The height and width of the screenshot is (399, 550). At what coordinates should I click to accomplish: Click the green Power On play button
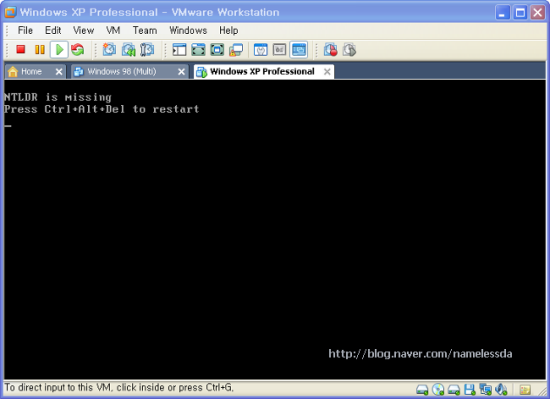(59, 50)
